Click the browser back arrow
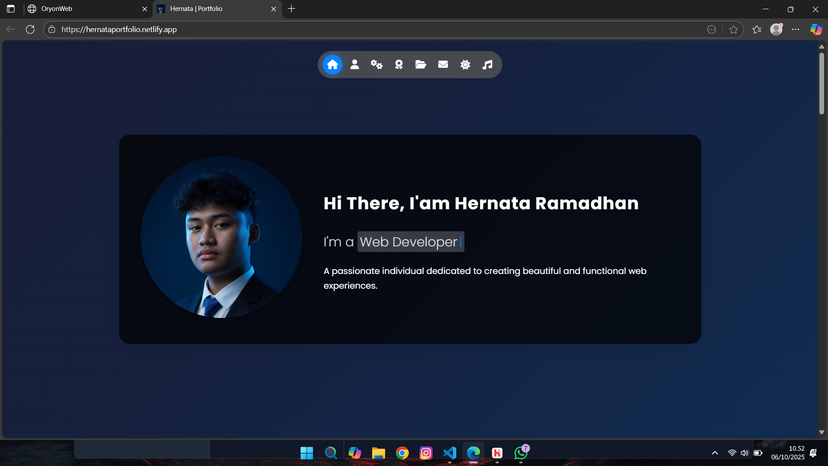The width and height of the screenshot is (828, 466). (x=11, y=30)
